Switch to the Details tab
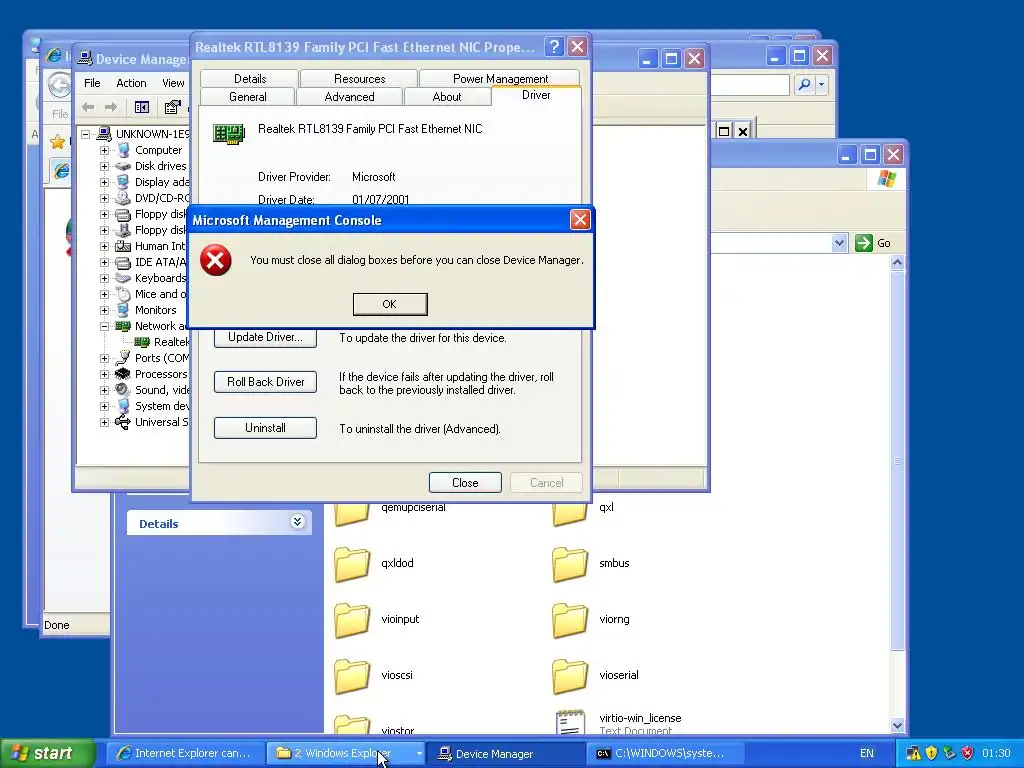Viewport: 1024px width, 768px height. [249, 78]
